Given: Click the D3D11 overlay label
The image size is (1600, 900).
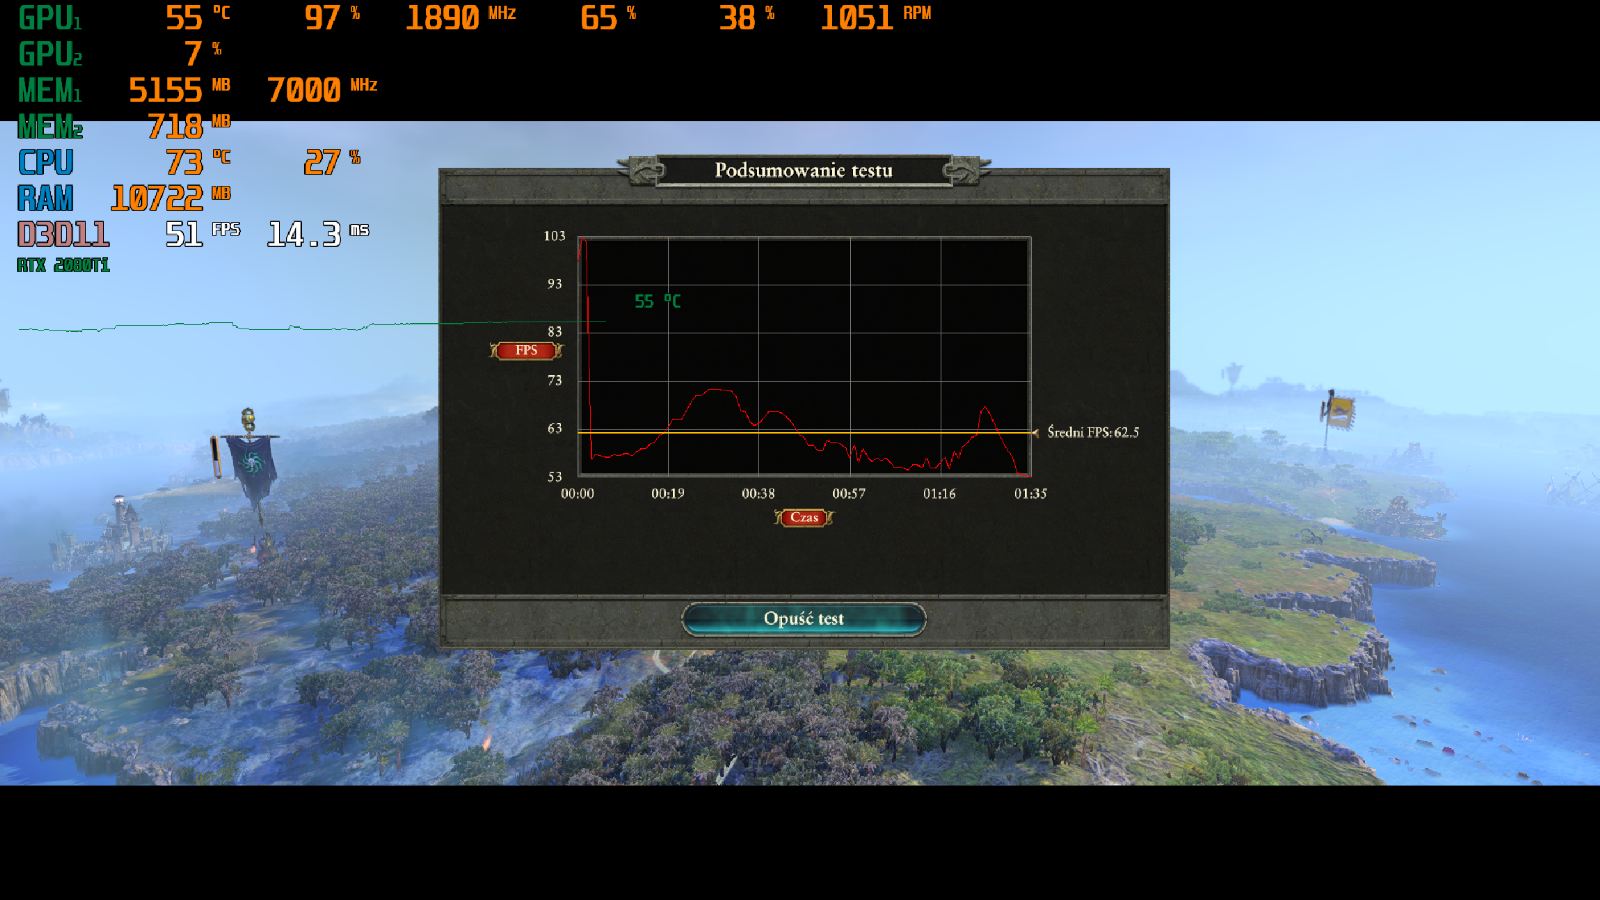Looking at the screenshot, I should tap(63, 234).
